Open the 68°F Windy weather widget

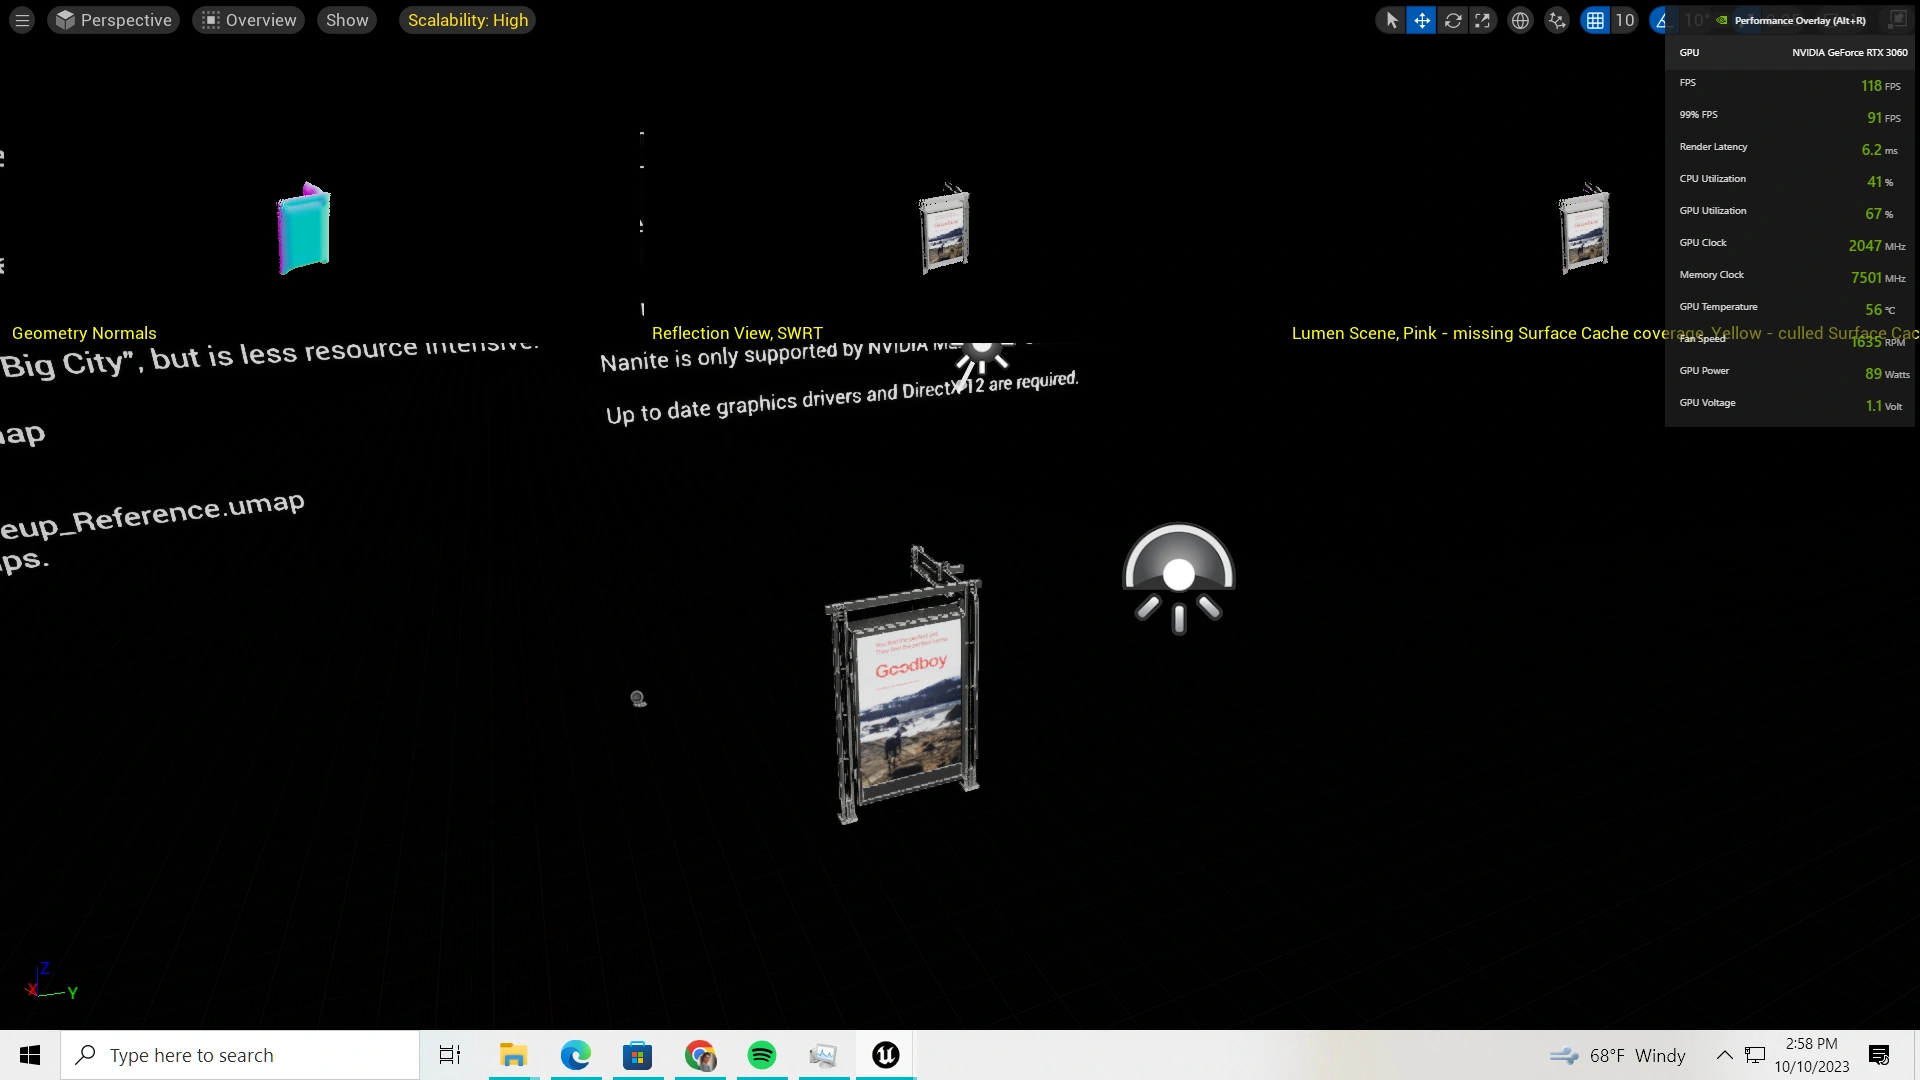[1618, 1055]
